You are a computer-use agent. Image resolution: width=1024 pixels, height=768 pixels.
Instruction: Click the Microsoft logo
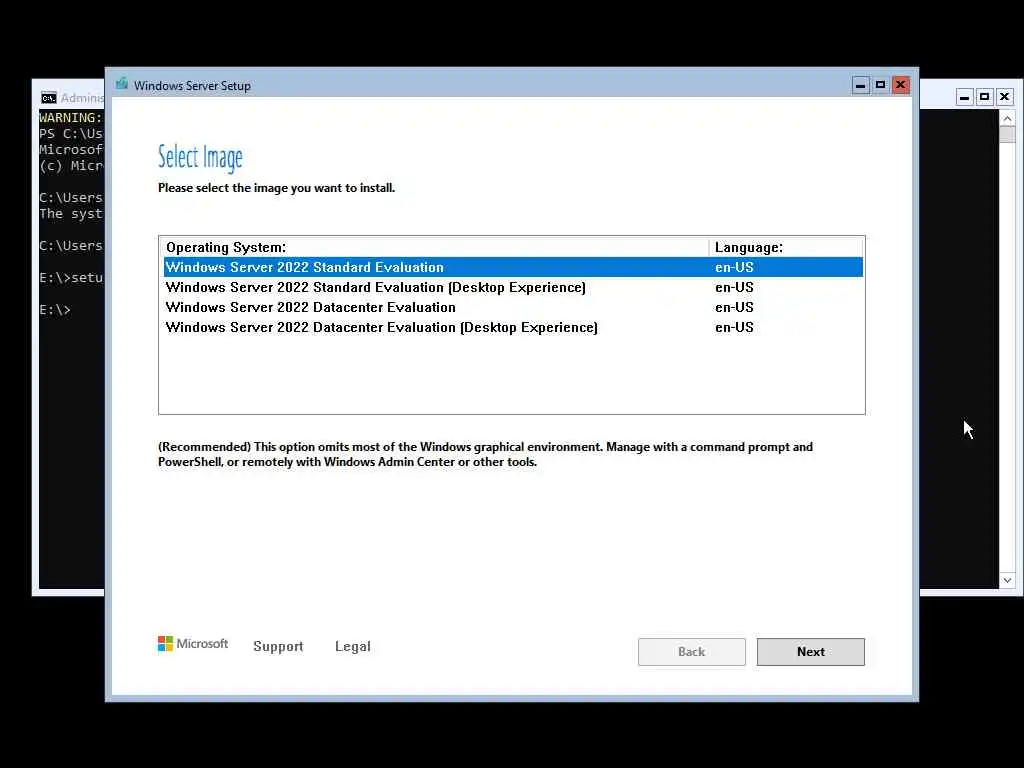pyautogui.click(x=193, y=644)
